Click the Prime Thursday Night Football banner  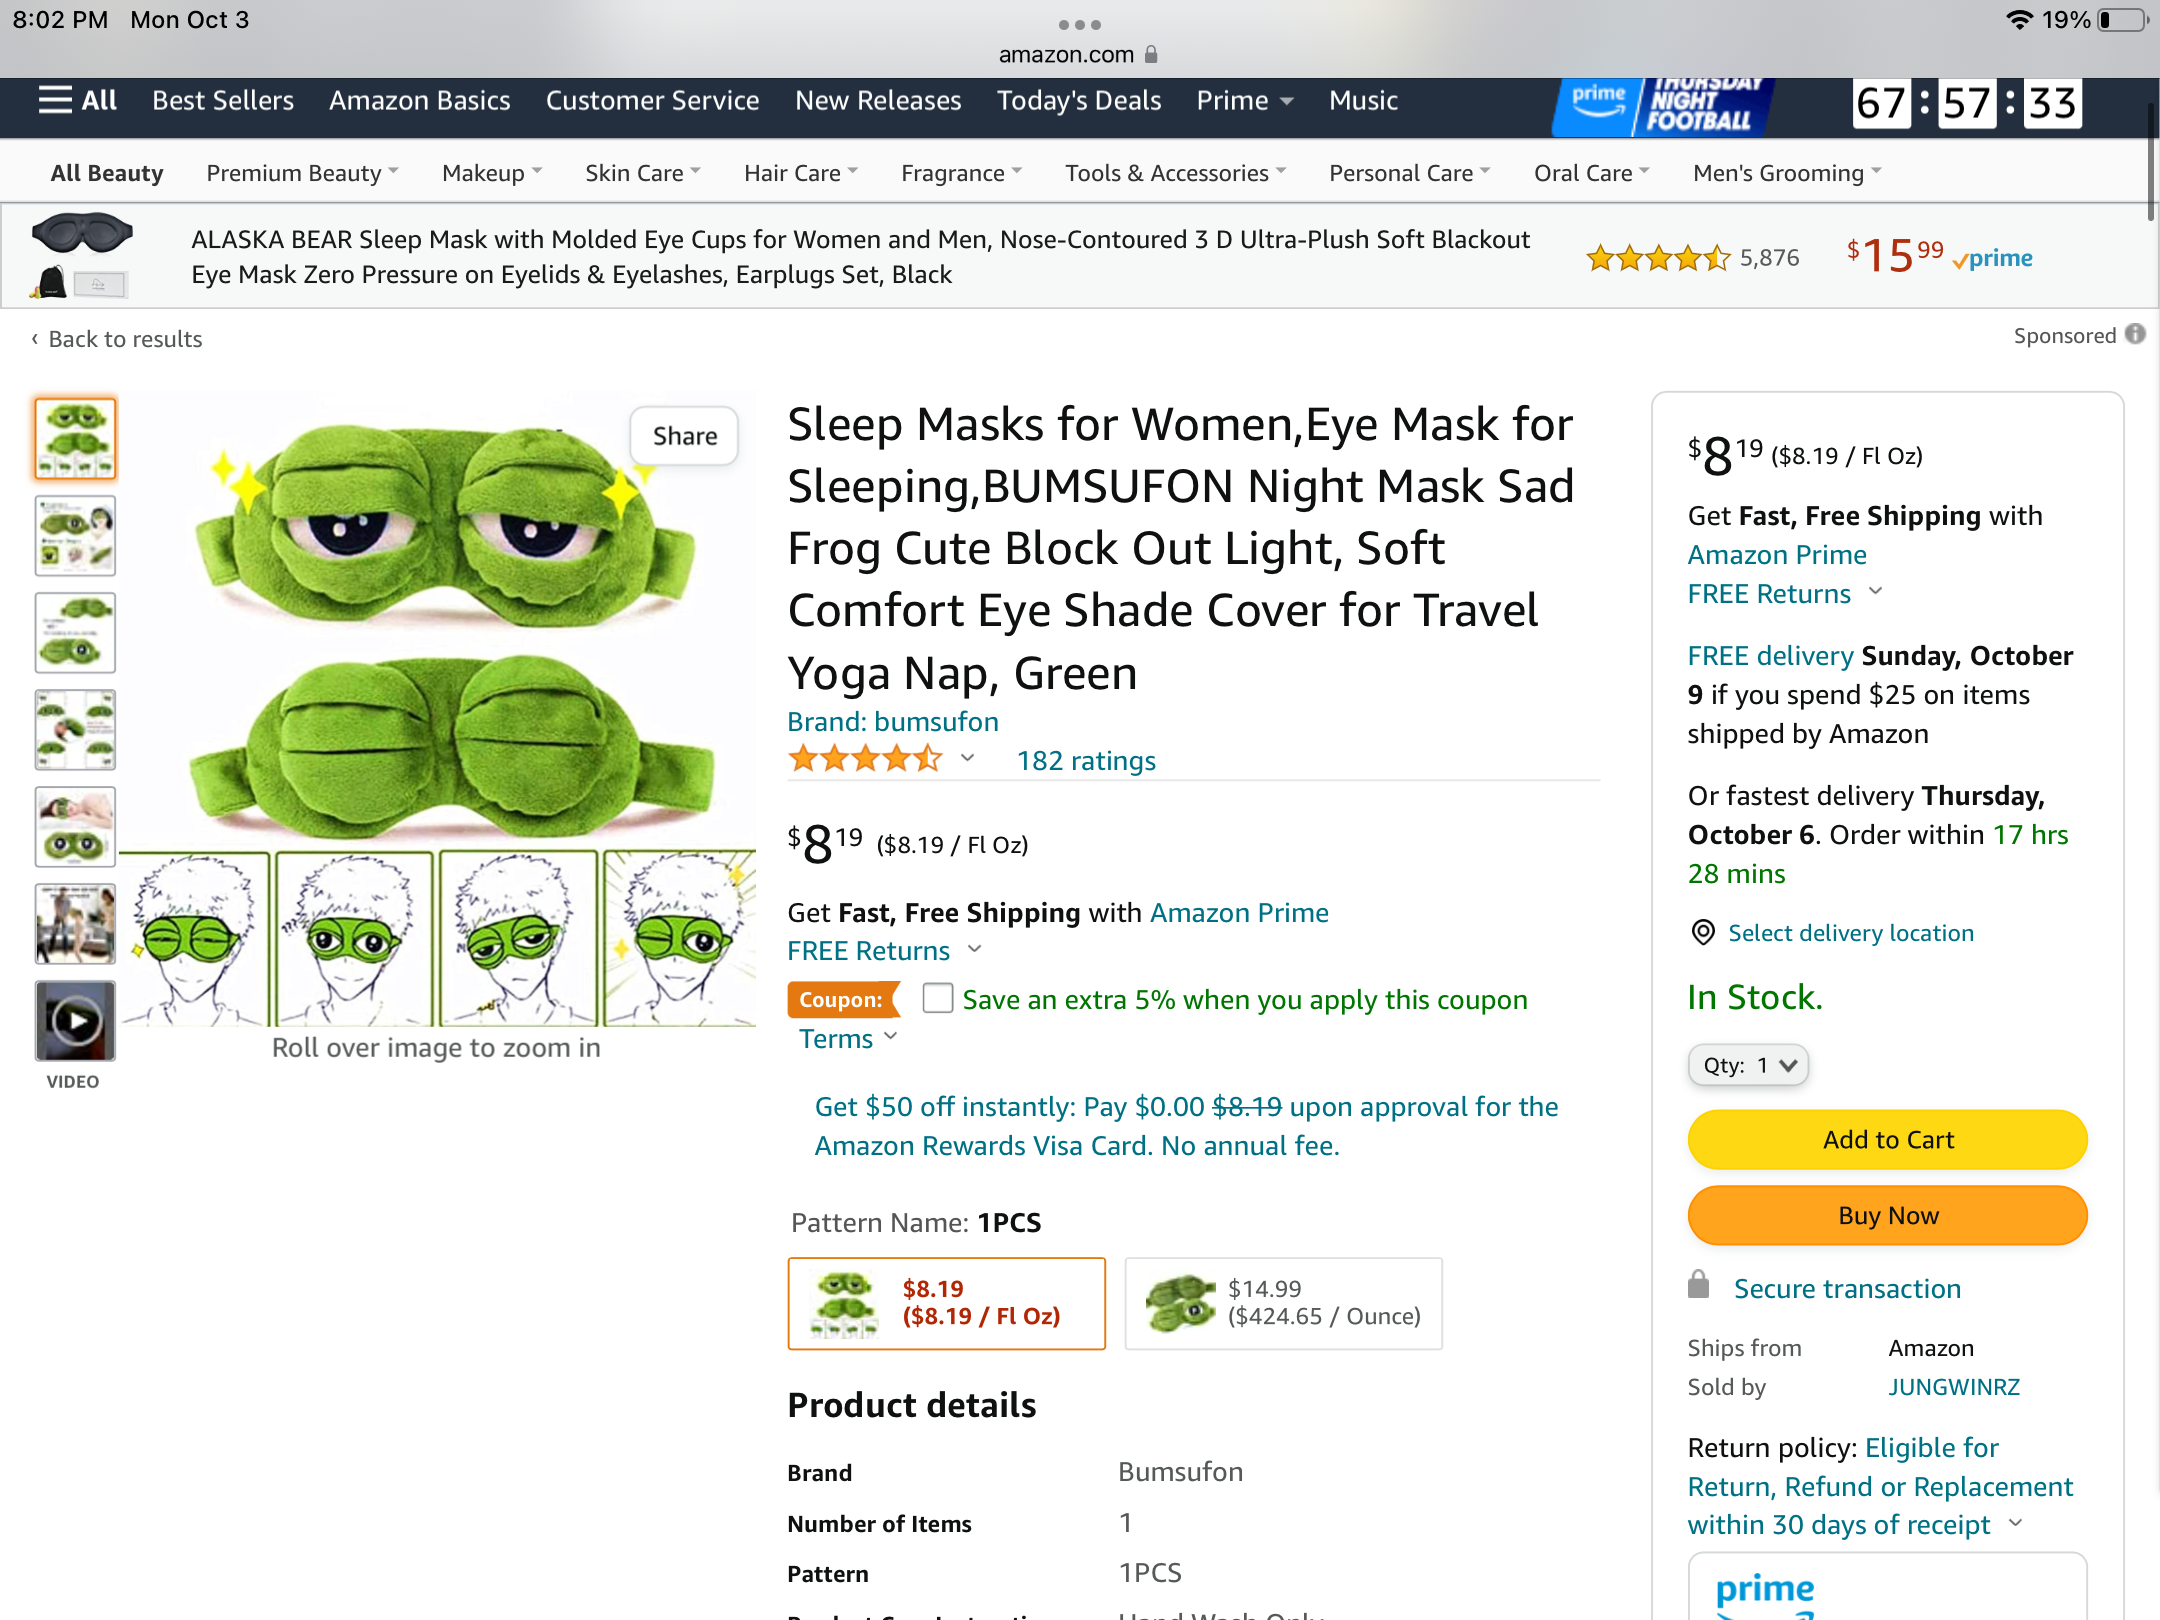(1660, 105)
